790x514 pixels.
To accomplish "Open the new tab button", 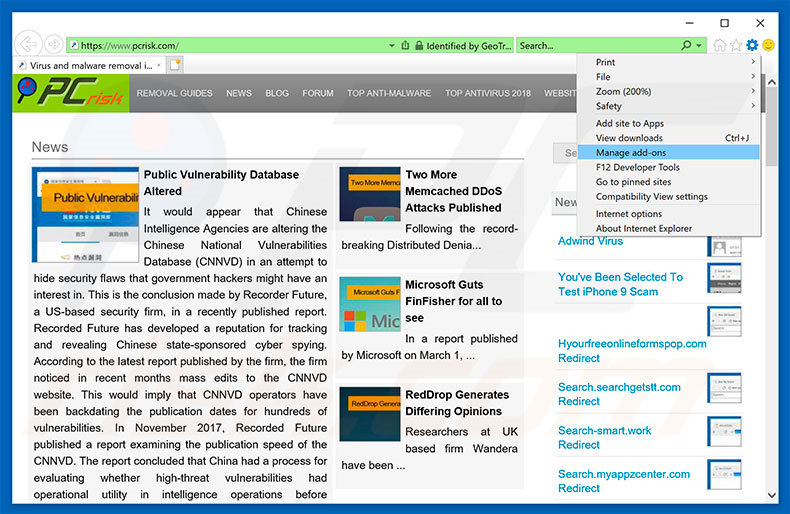I will pyautogui.click(x=176, y=65).
